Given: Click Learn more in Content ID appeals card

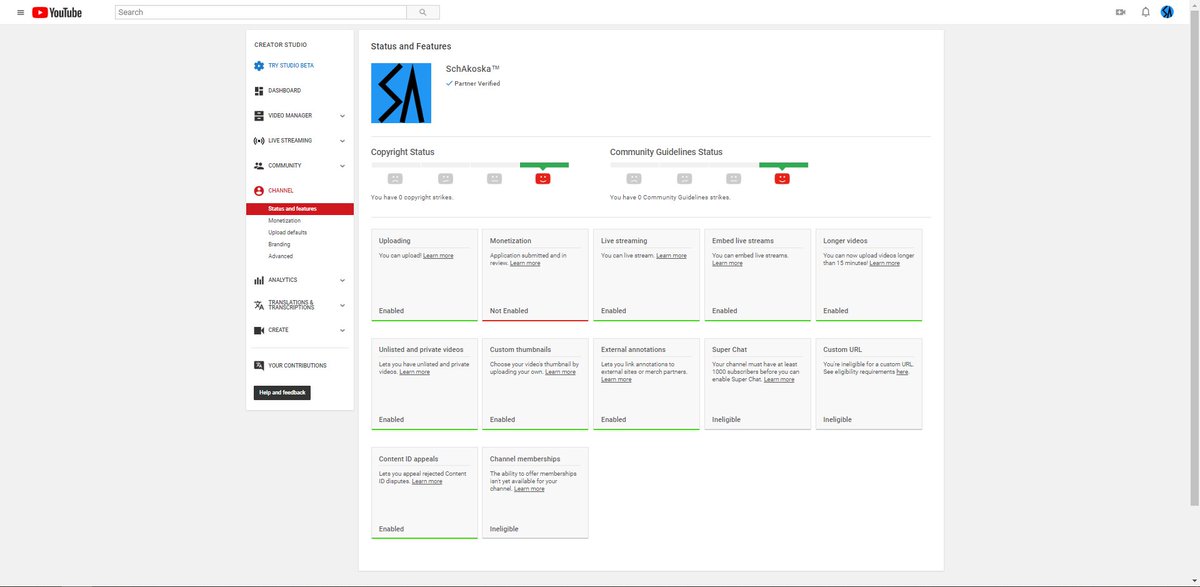Looking at the screenshot, I should (x=427, y=481).
